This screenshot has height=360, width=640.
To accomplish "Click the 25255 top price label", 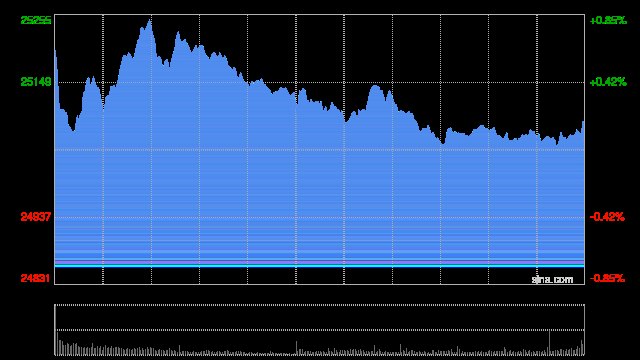I will 36,20.
